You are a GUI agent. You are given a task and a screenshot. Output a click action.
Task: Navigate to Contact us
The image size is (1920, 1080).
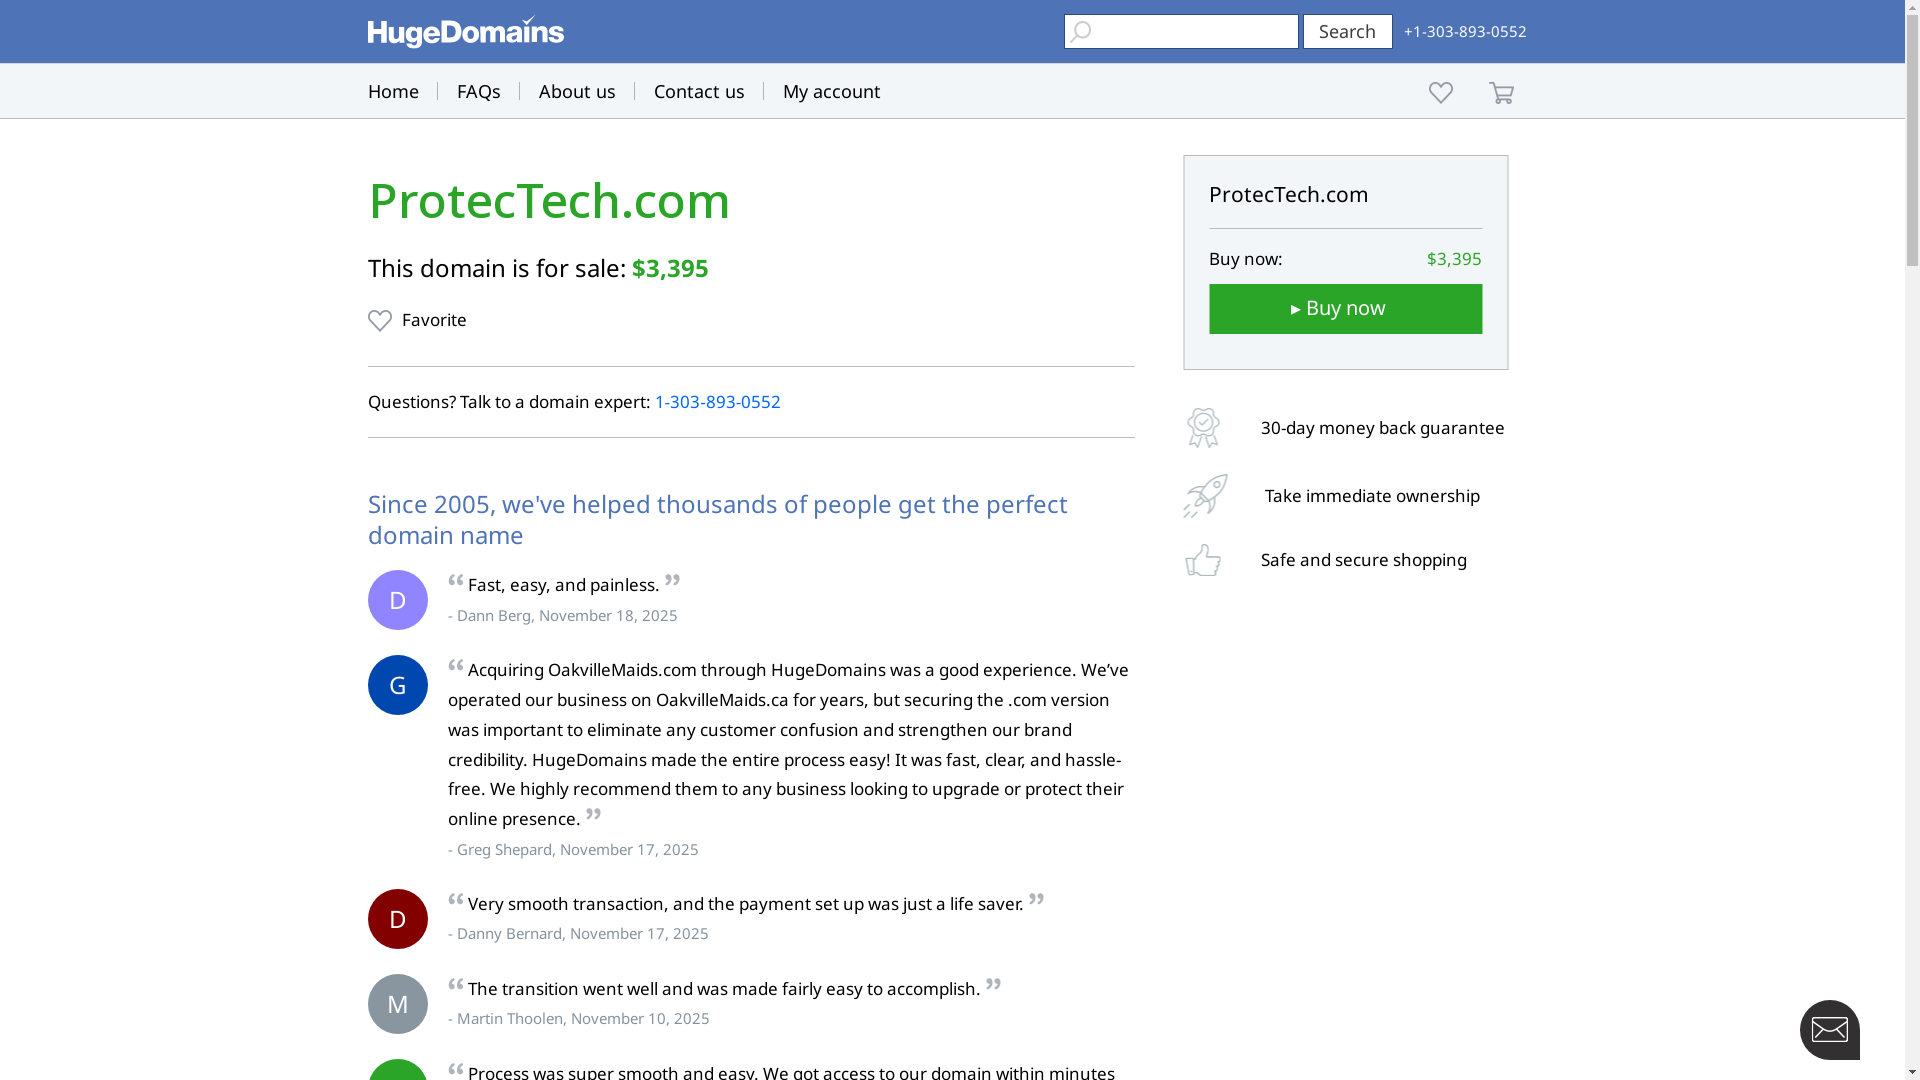tap(699, 91)
